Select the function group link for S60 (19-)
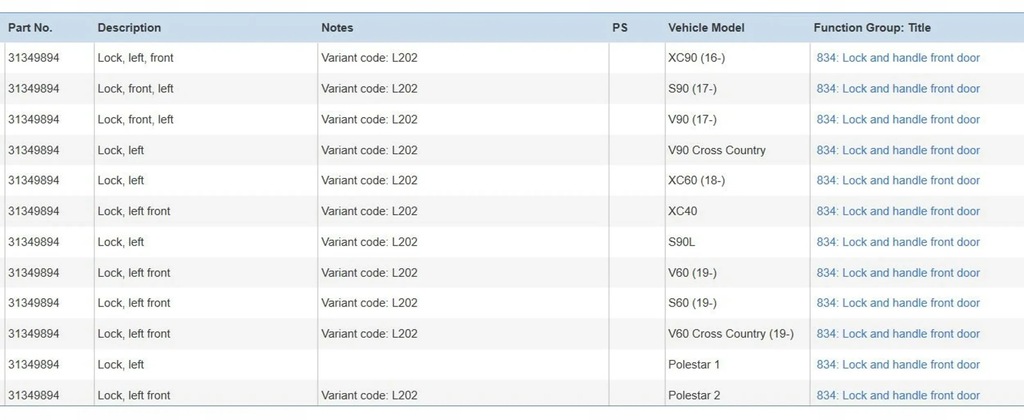This screenshot has width=1024, height=420. 898,303
